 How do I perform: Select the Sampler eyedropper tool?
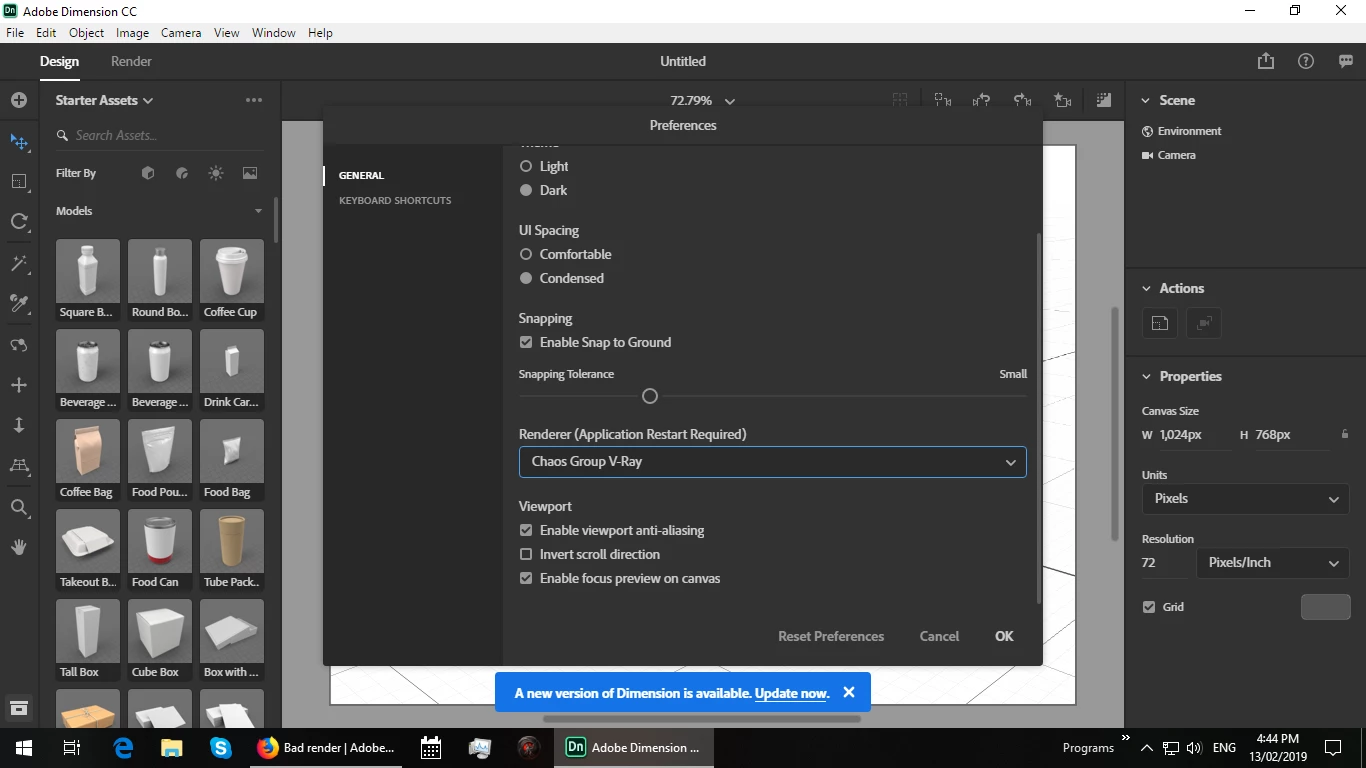(x=18, y=303)
